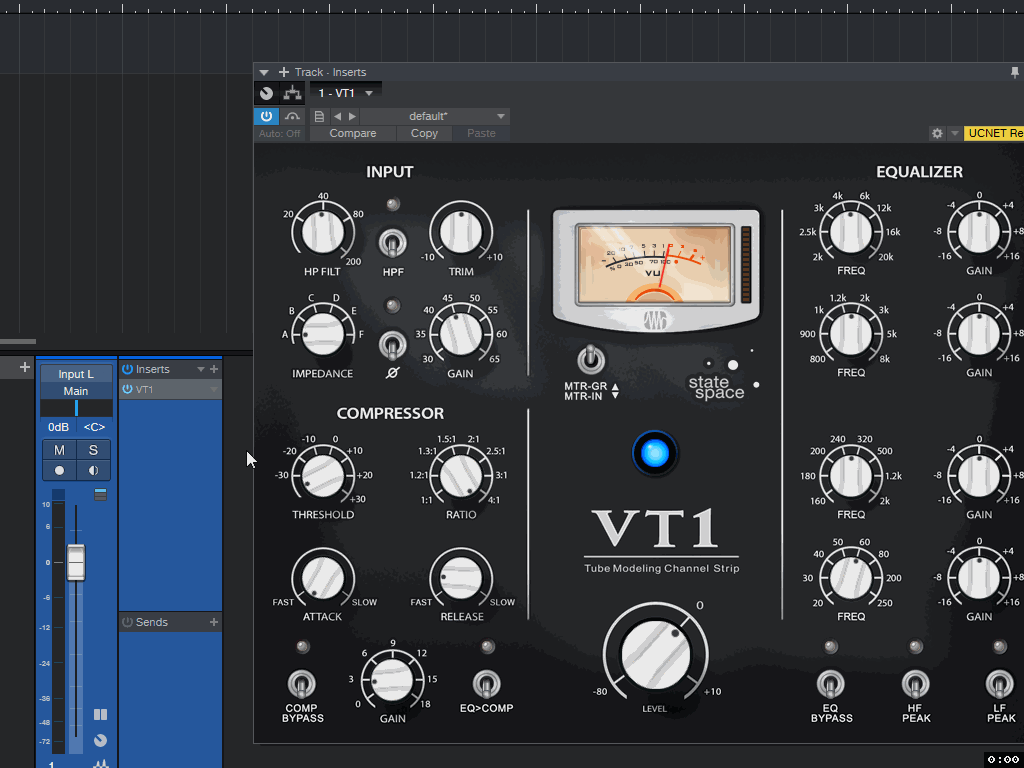Open the dropdown arrow next to the gear icon
Viewport: 1024px width, 768px height.
954,133
